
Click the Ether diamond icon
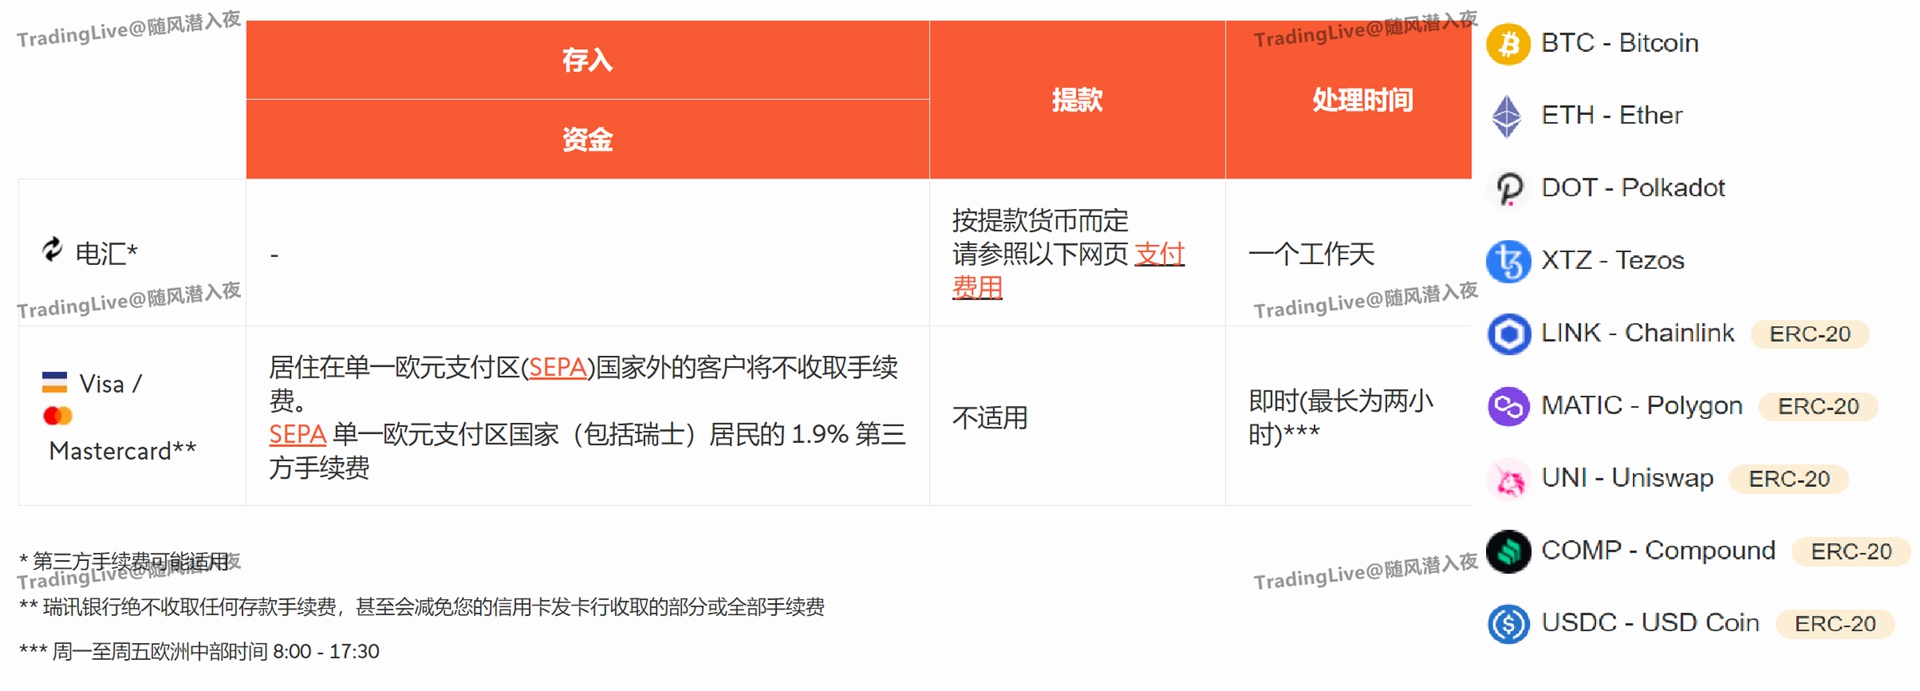1507,116
